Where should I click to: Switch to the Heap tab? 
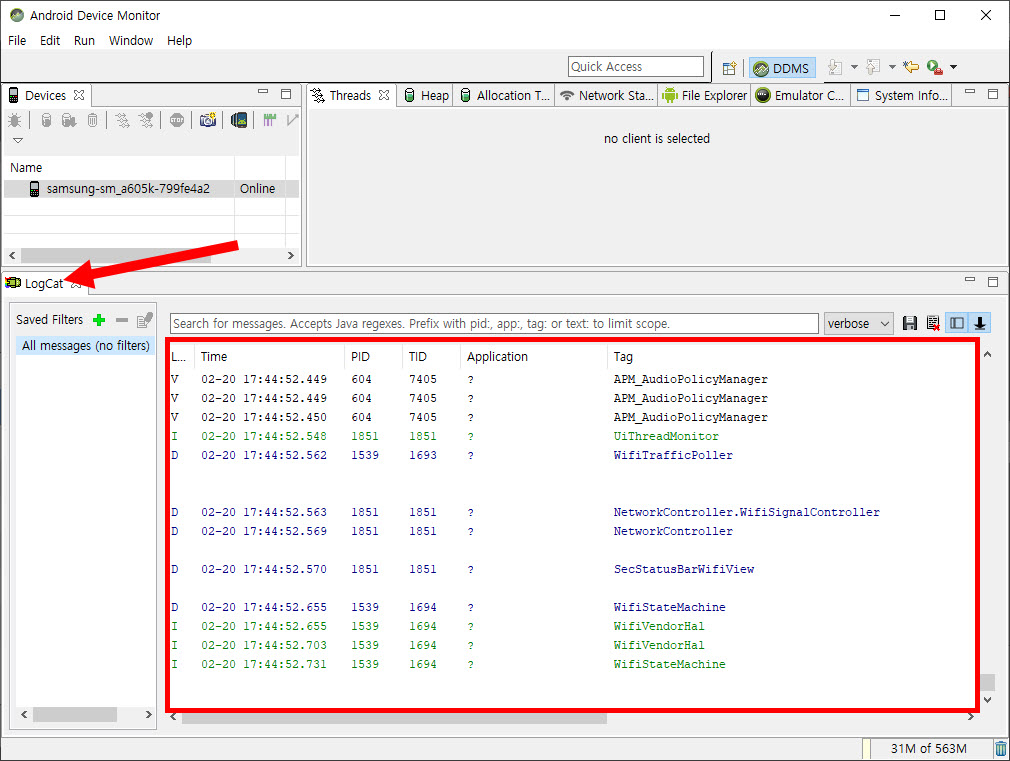tap(425, 95)
